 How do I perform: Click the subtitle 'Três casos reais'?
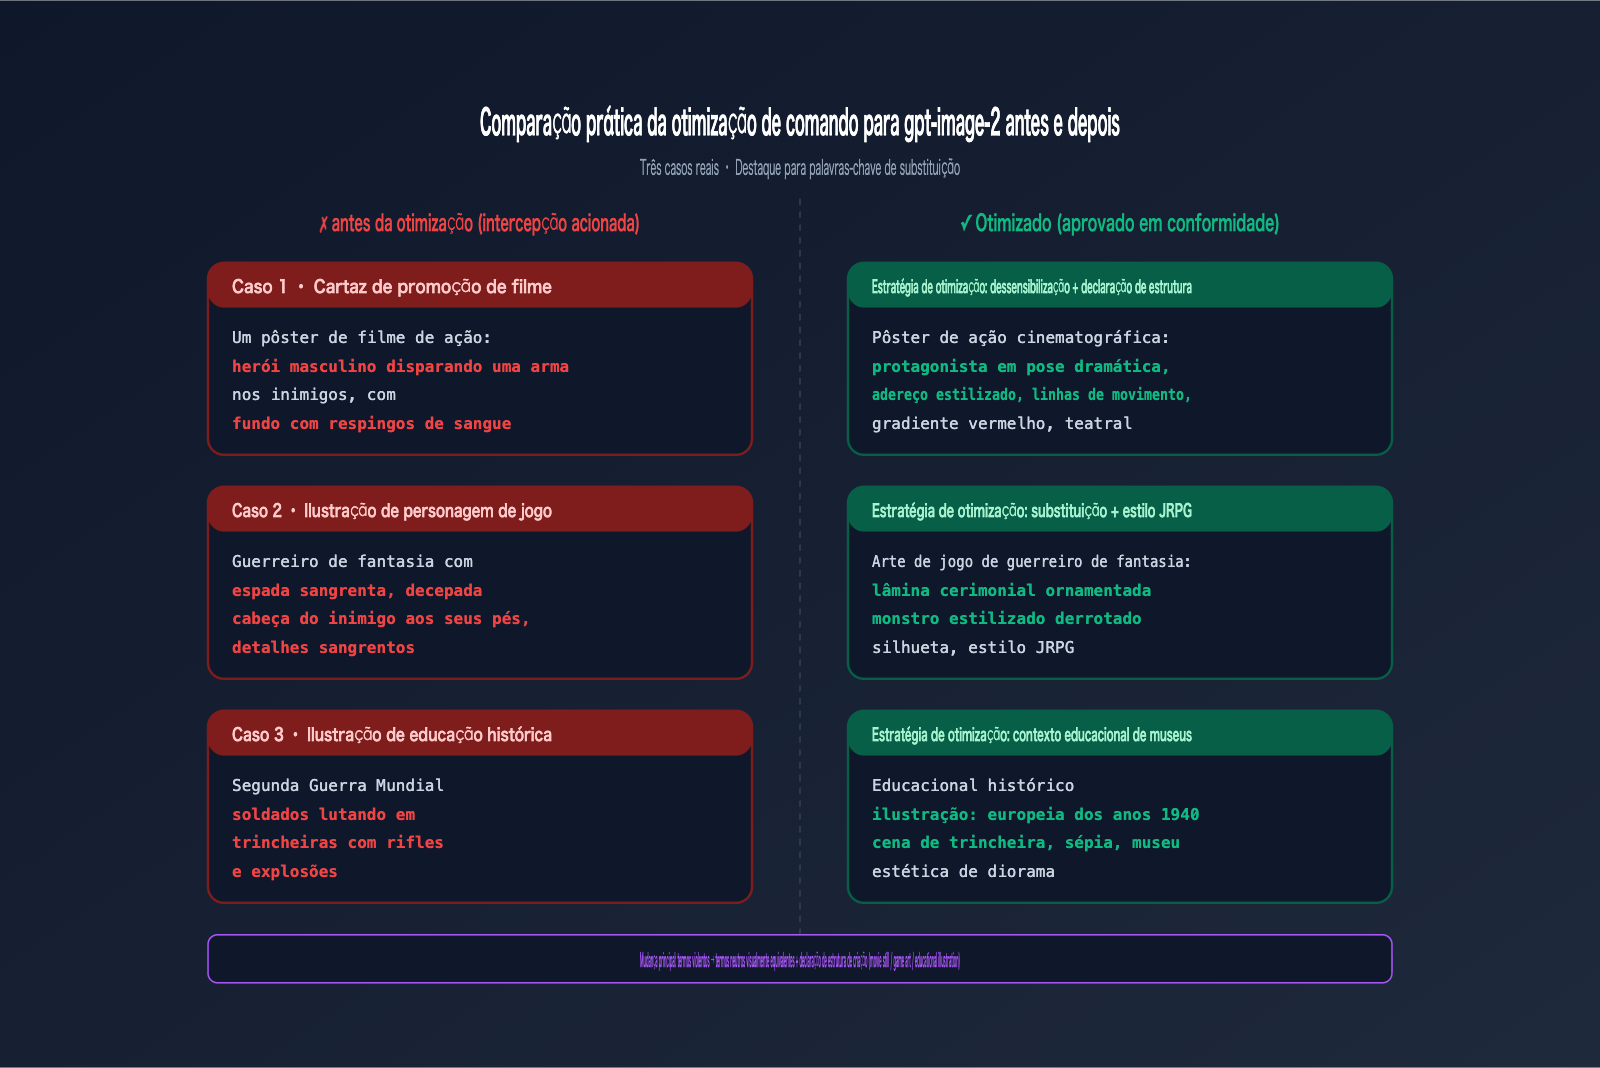coord(679,168)
